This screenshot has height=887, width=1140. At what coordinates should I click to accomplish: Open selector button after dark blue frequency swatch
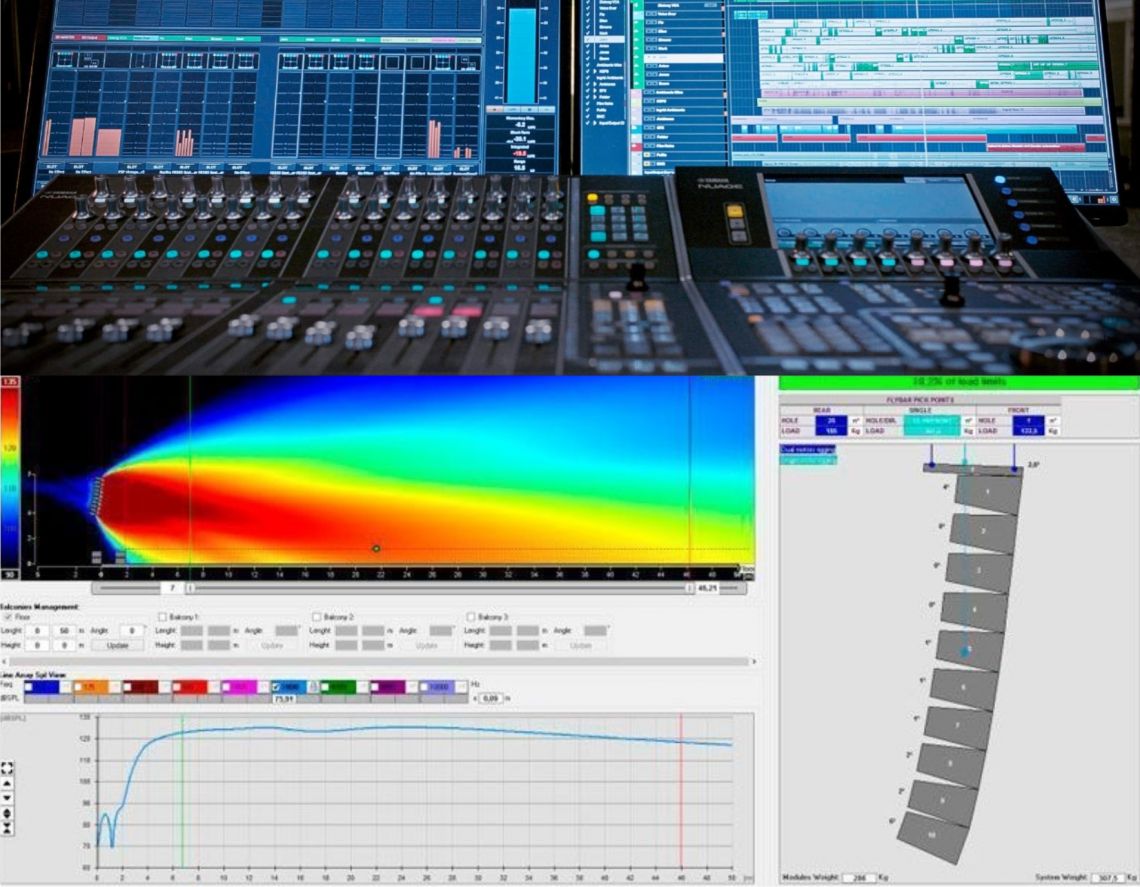coord(65,687)
